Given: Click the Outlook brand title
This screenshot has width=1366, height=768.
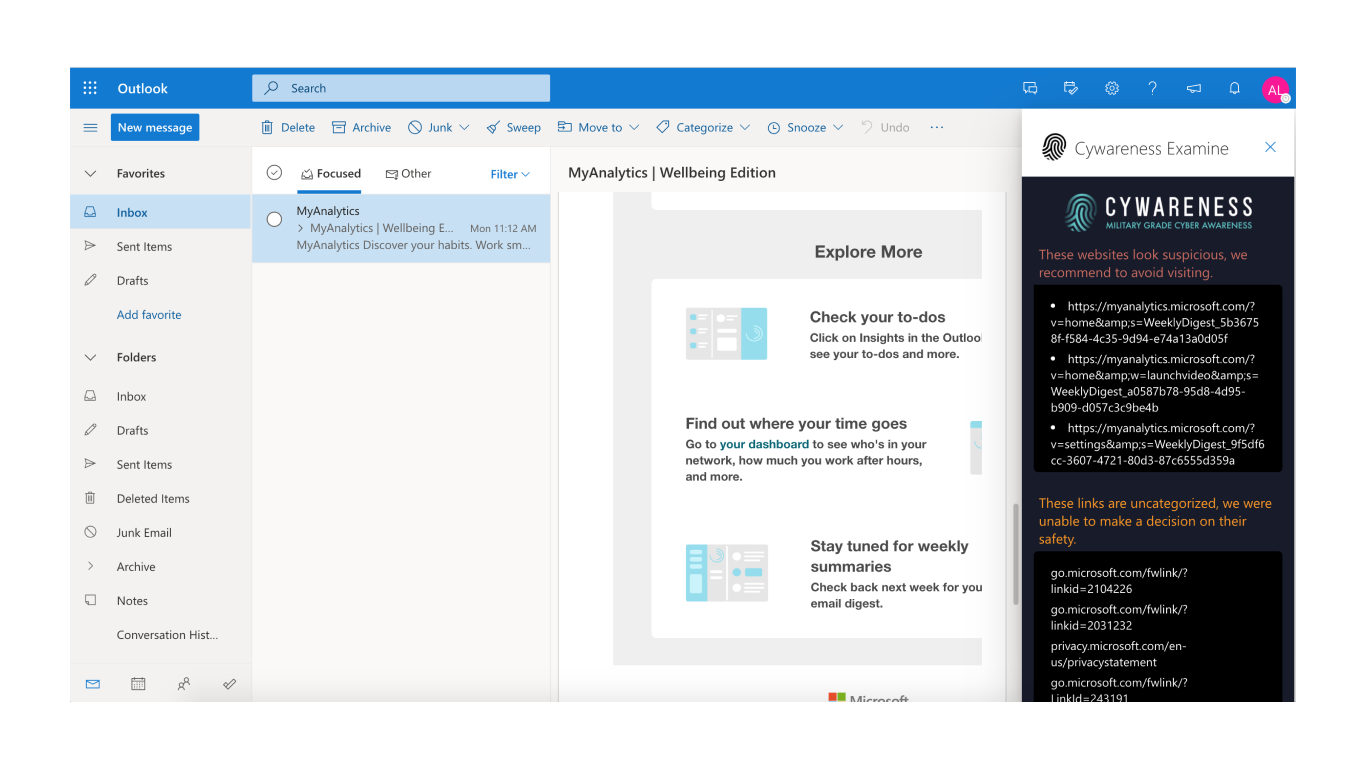Looking at the screenshot, I should 143,88.
